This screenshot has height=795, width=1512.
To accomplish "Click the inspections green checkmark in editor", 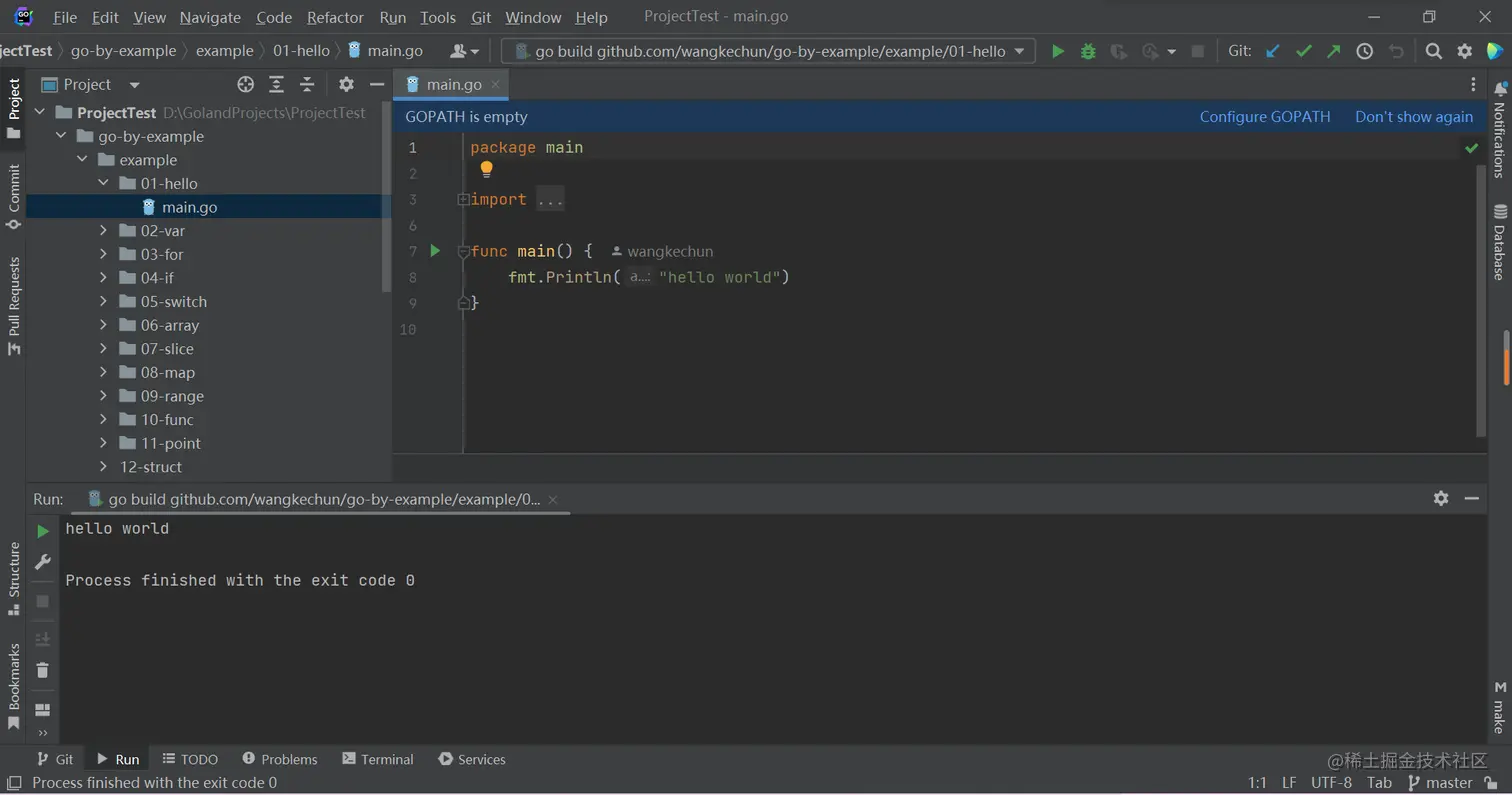I will coord(1471,148).
